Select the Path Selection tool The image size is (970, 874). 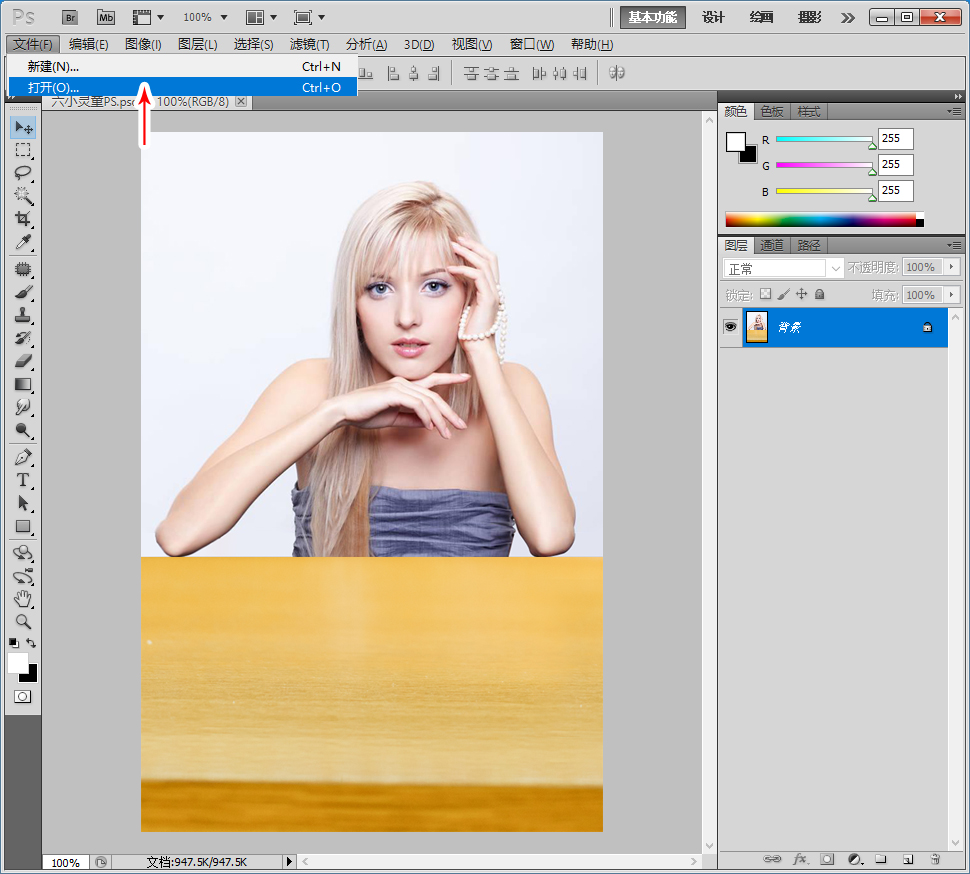click(24, 503)
